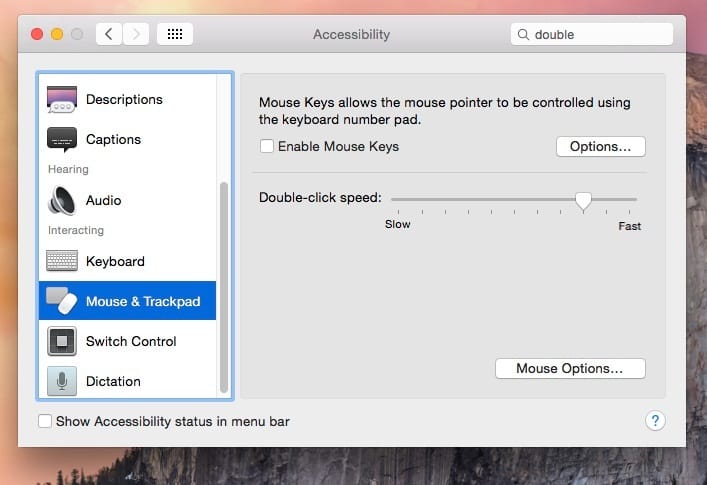Select Dictation in the sidebar list

click(128, 381)
